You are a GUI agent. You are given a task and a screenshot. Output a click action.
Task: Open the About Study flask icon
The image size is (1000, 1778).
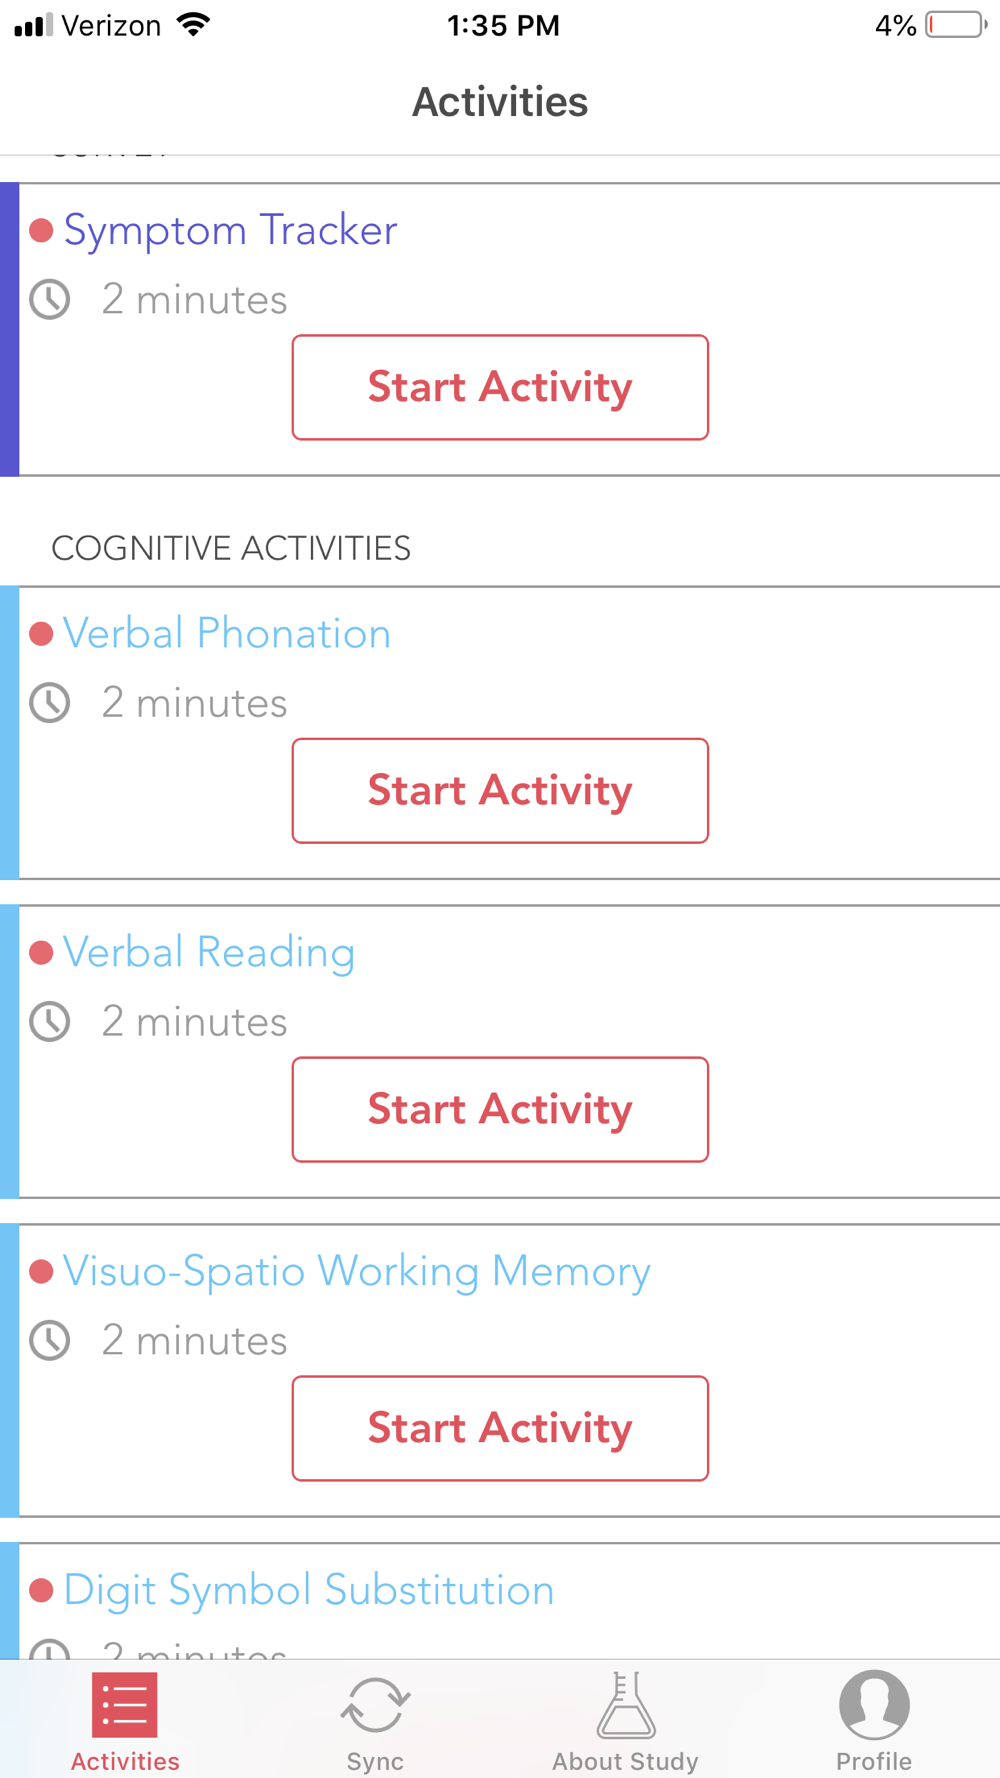coord(626,1704)
